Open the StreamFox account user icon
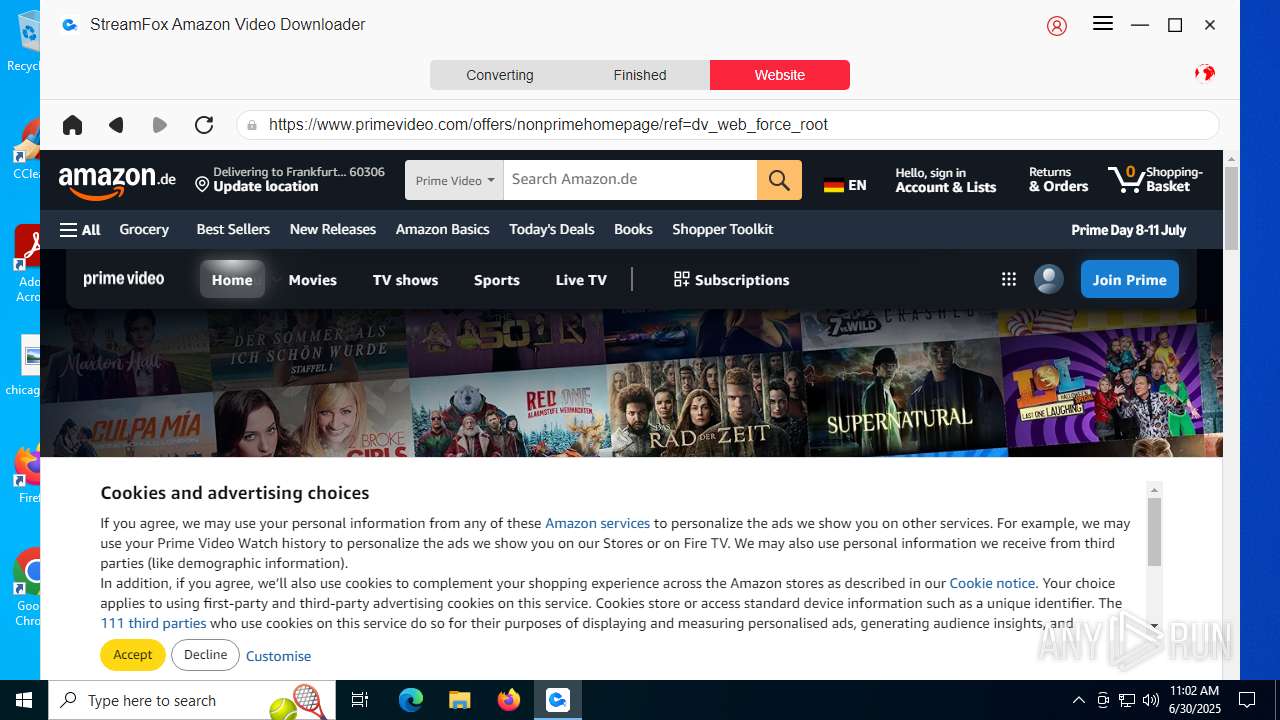The image size is (1280, 720). point(1057,26)
